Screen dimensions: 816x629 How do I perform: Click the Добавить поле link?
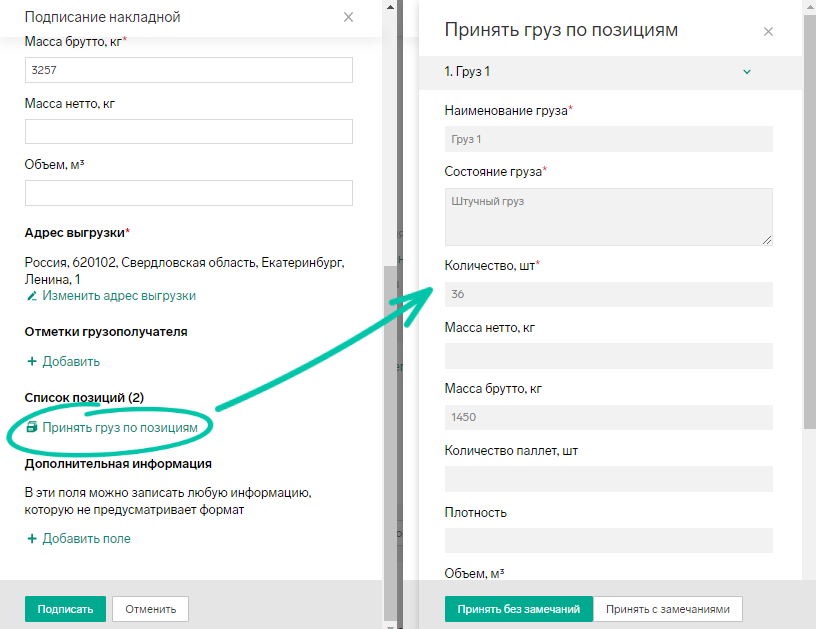pos(86,538)
